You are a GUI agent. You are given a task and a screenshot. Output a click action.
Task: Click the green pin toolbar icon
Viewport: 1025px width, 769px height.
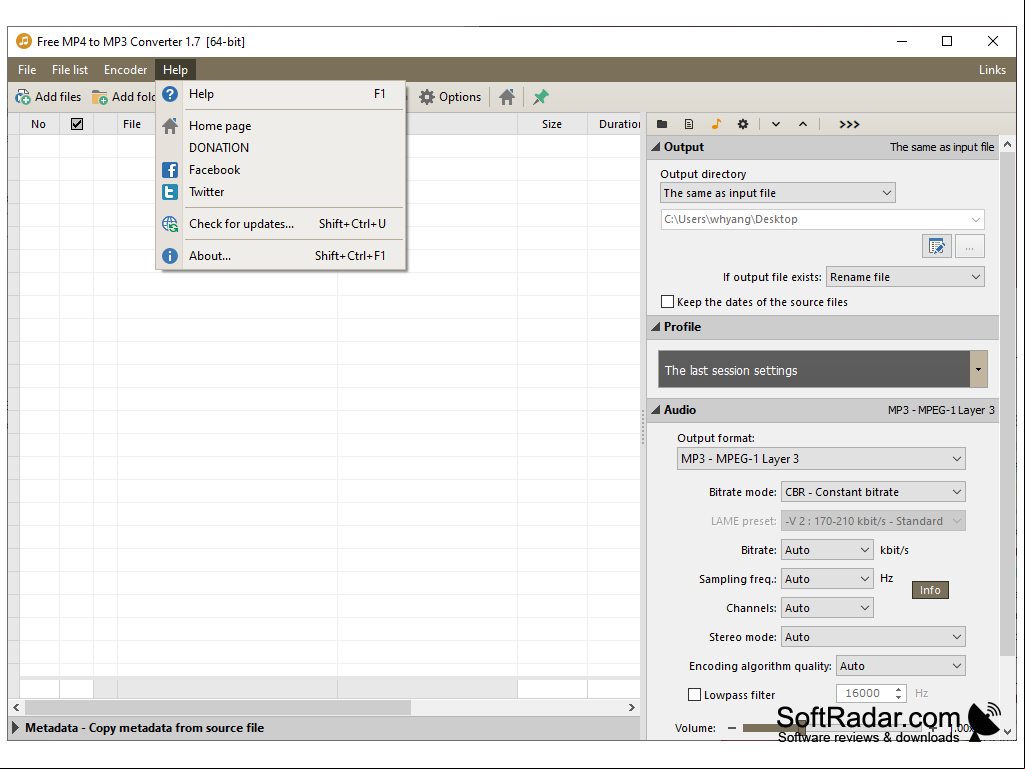tap(541, 97)
